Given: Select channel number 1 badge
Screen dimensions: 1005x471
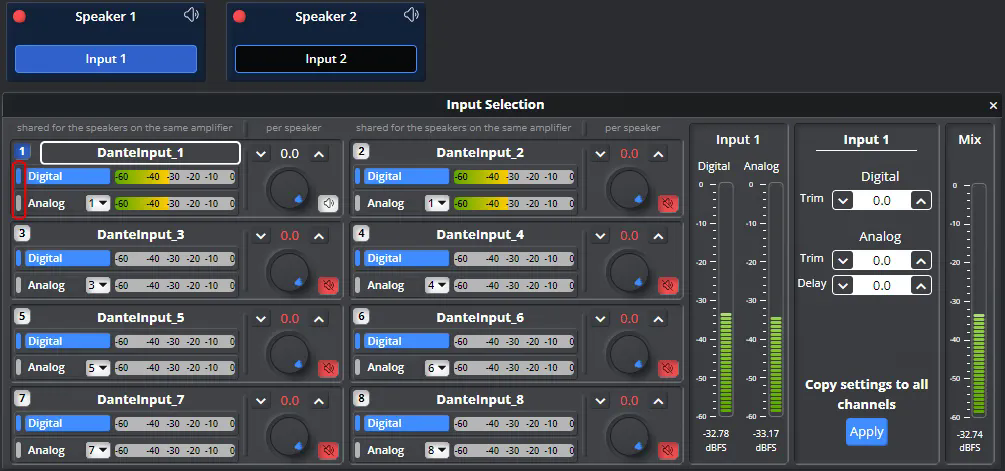Looking at the screenshot, I should click(x=22, y=152).
